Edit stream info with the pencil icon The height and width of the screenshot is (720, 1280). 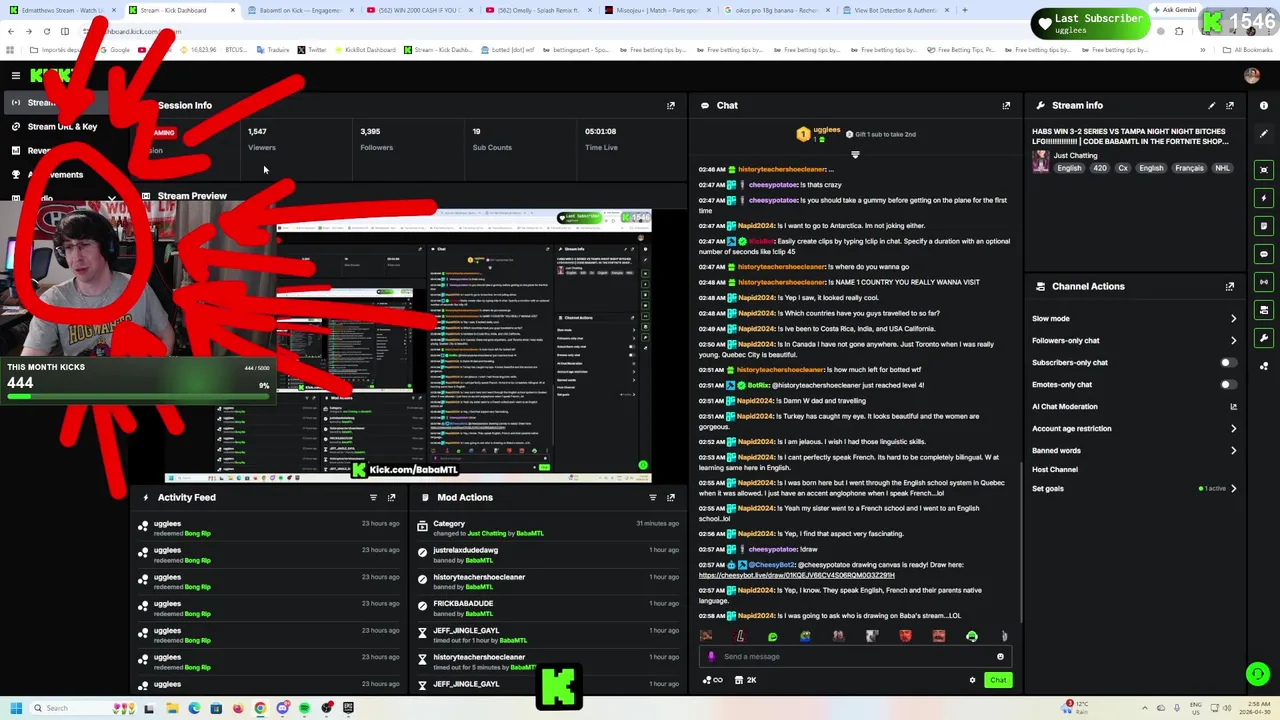click(x=1211, y=105)
